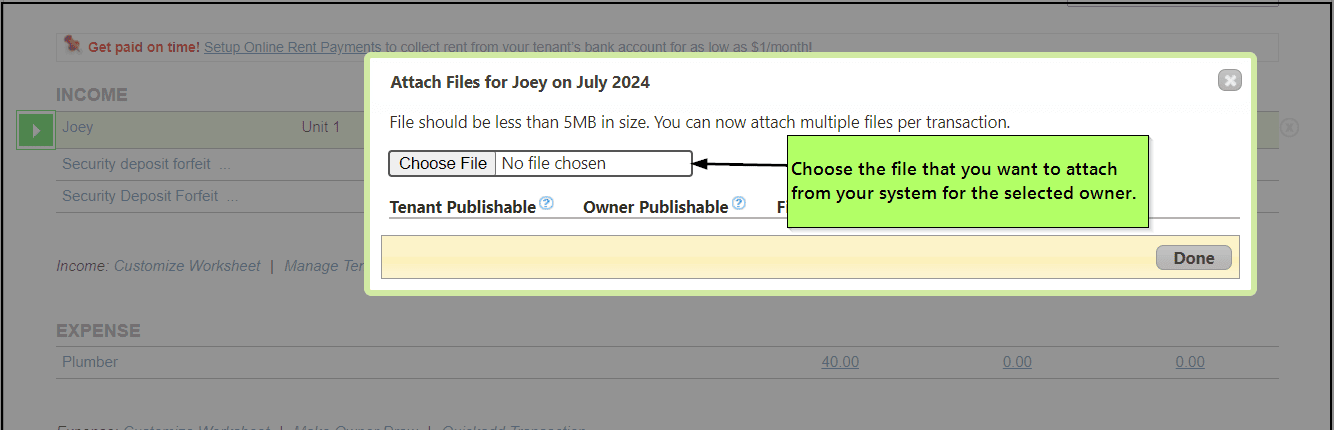Open the Tenant Publishable help icon
Screen dimensions: 1334x430
point(546,204)
